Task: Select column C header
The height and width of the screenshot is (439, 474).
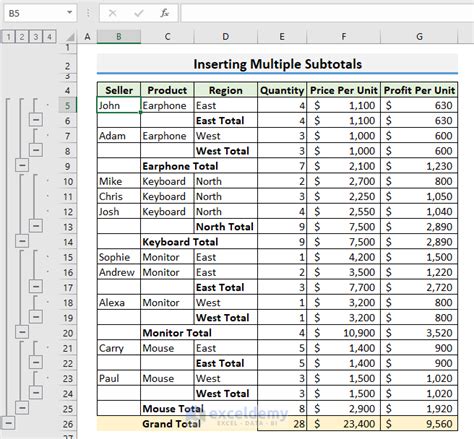Action: 167,37
